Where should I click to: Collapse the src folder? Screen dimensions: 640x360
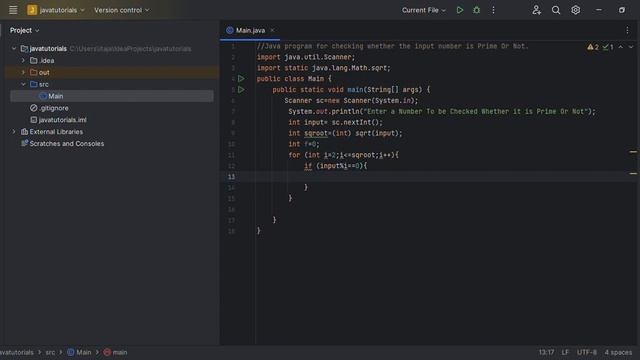(23, 84)
